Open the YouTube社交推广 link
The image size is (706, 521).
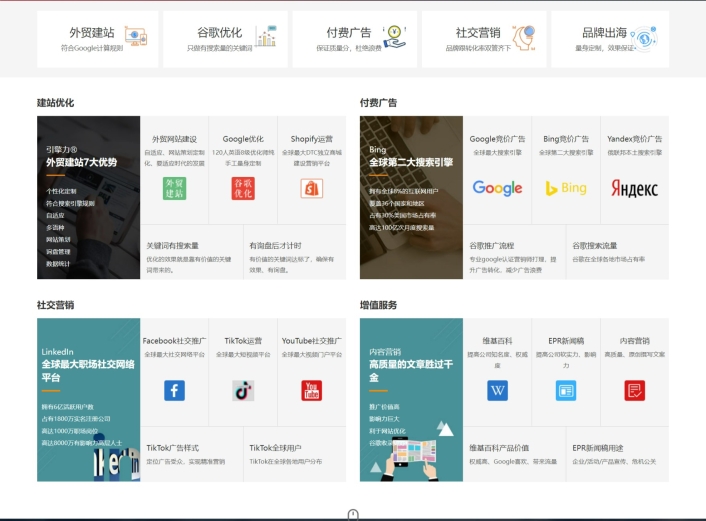coord(312,341)
